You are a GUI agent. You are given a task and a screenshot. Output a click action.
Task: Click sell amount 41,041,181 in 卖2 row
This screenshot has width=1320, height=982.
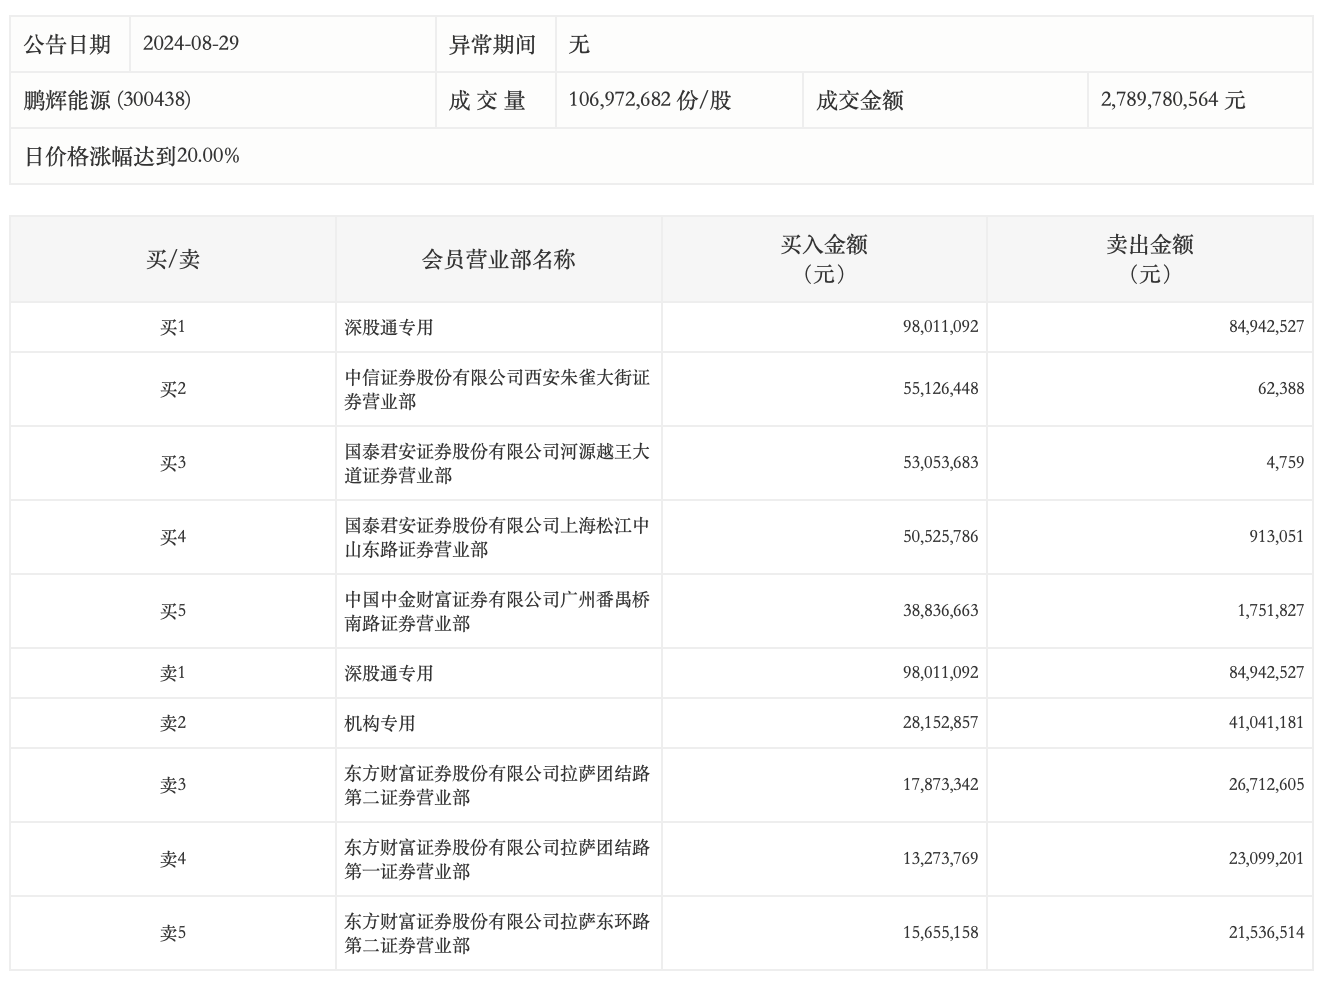(1266, 723)
